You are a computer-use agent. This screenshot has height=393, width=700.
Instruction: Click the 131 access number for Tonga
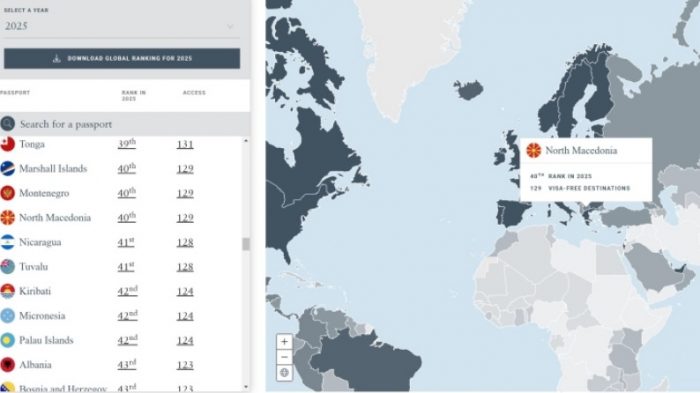[185, 144]
